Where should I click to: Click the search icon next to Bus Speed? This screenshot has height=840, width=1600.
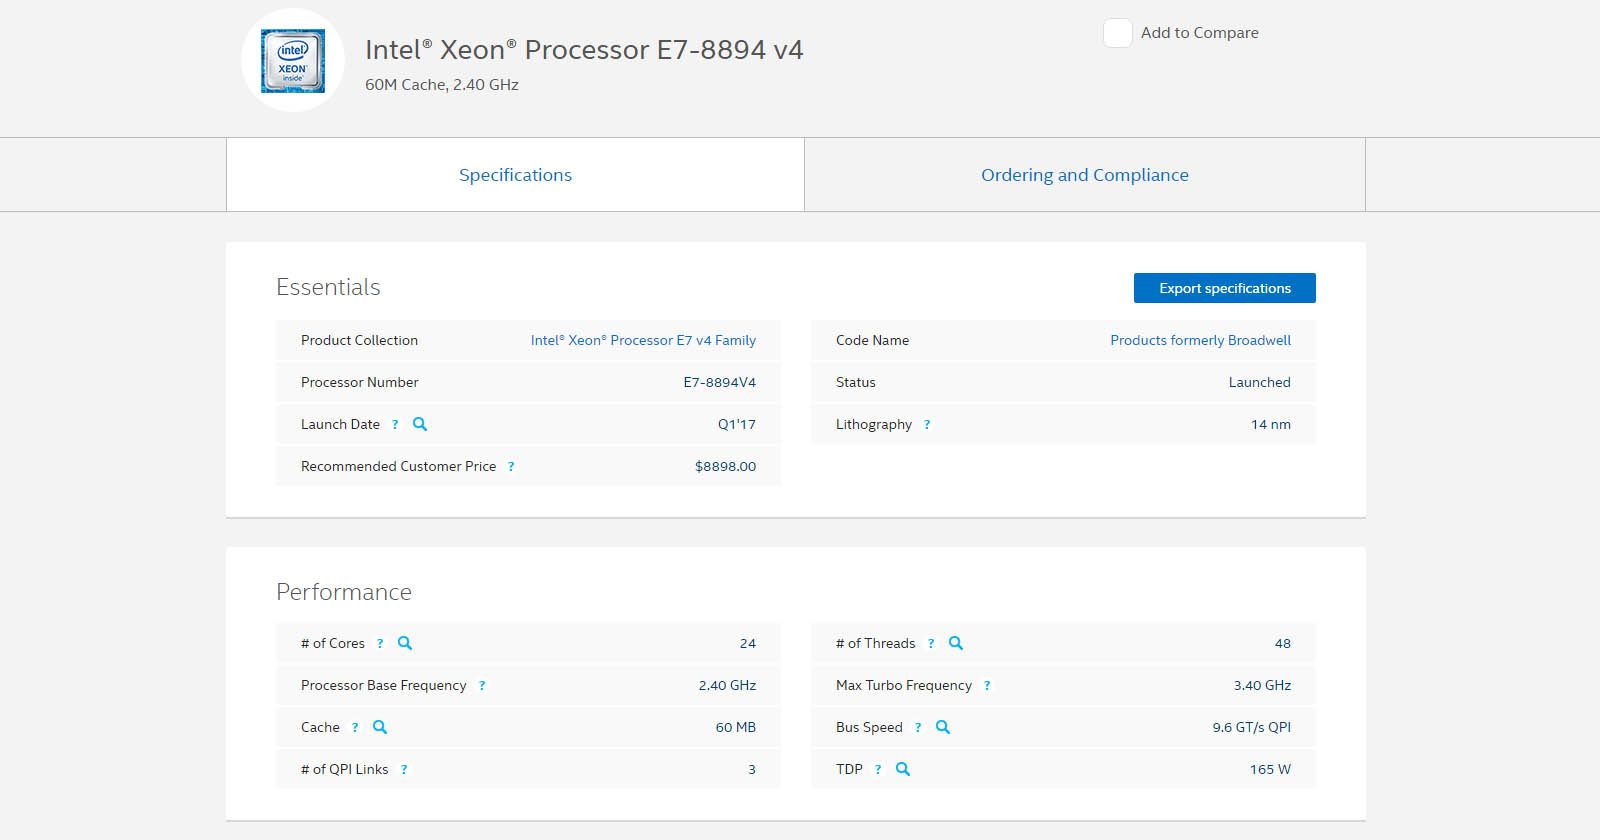943,727
